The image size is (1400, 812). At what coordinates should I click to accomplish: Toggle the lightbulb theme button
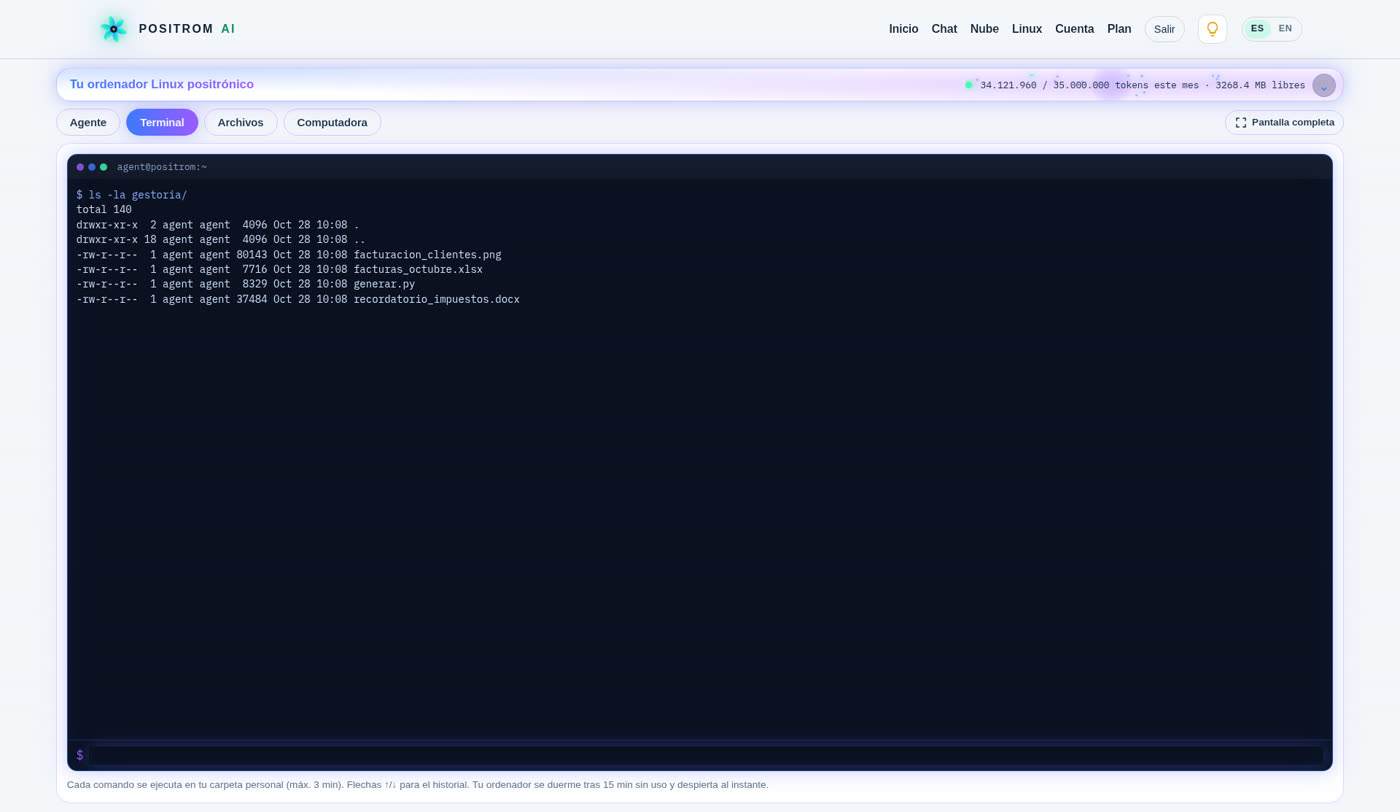[1212, 29]
